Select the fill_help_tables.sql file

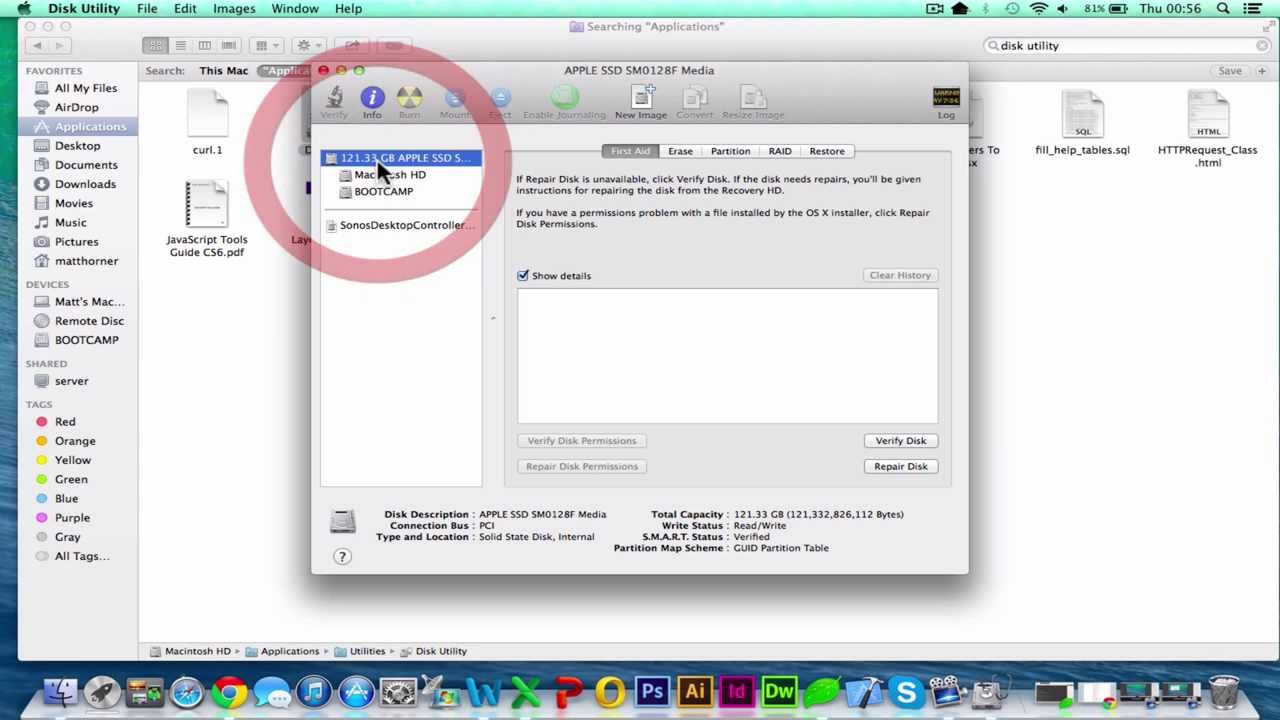1082,124
